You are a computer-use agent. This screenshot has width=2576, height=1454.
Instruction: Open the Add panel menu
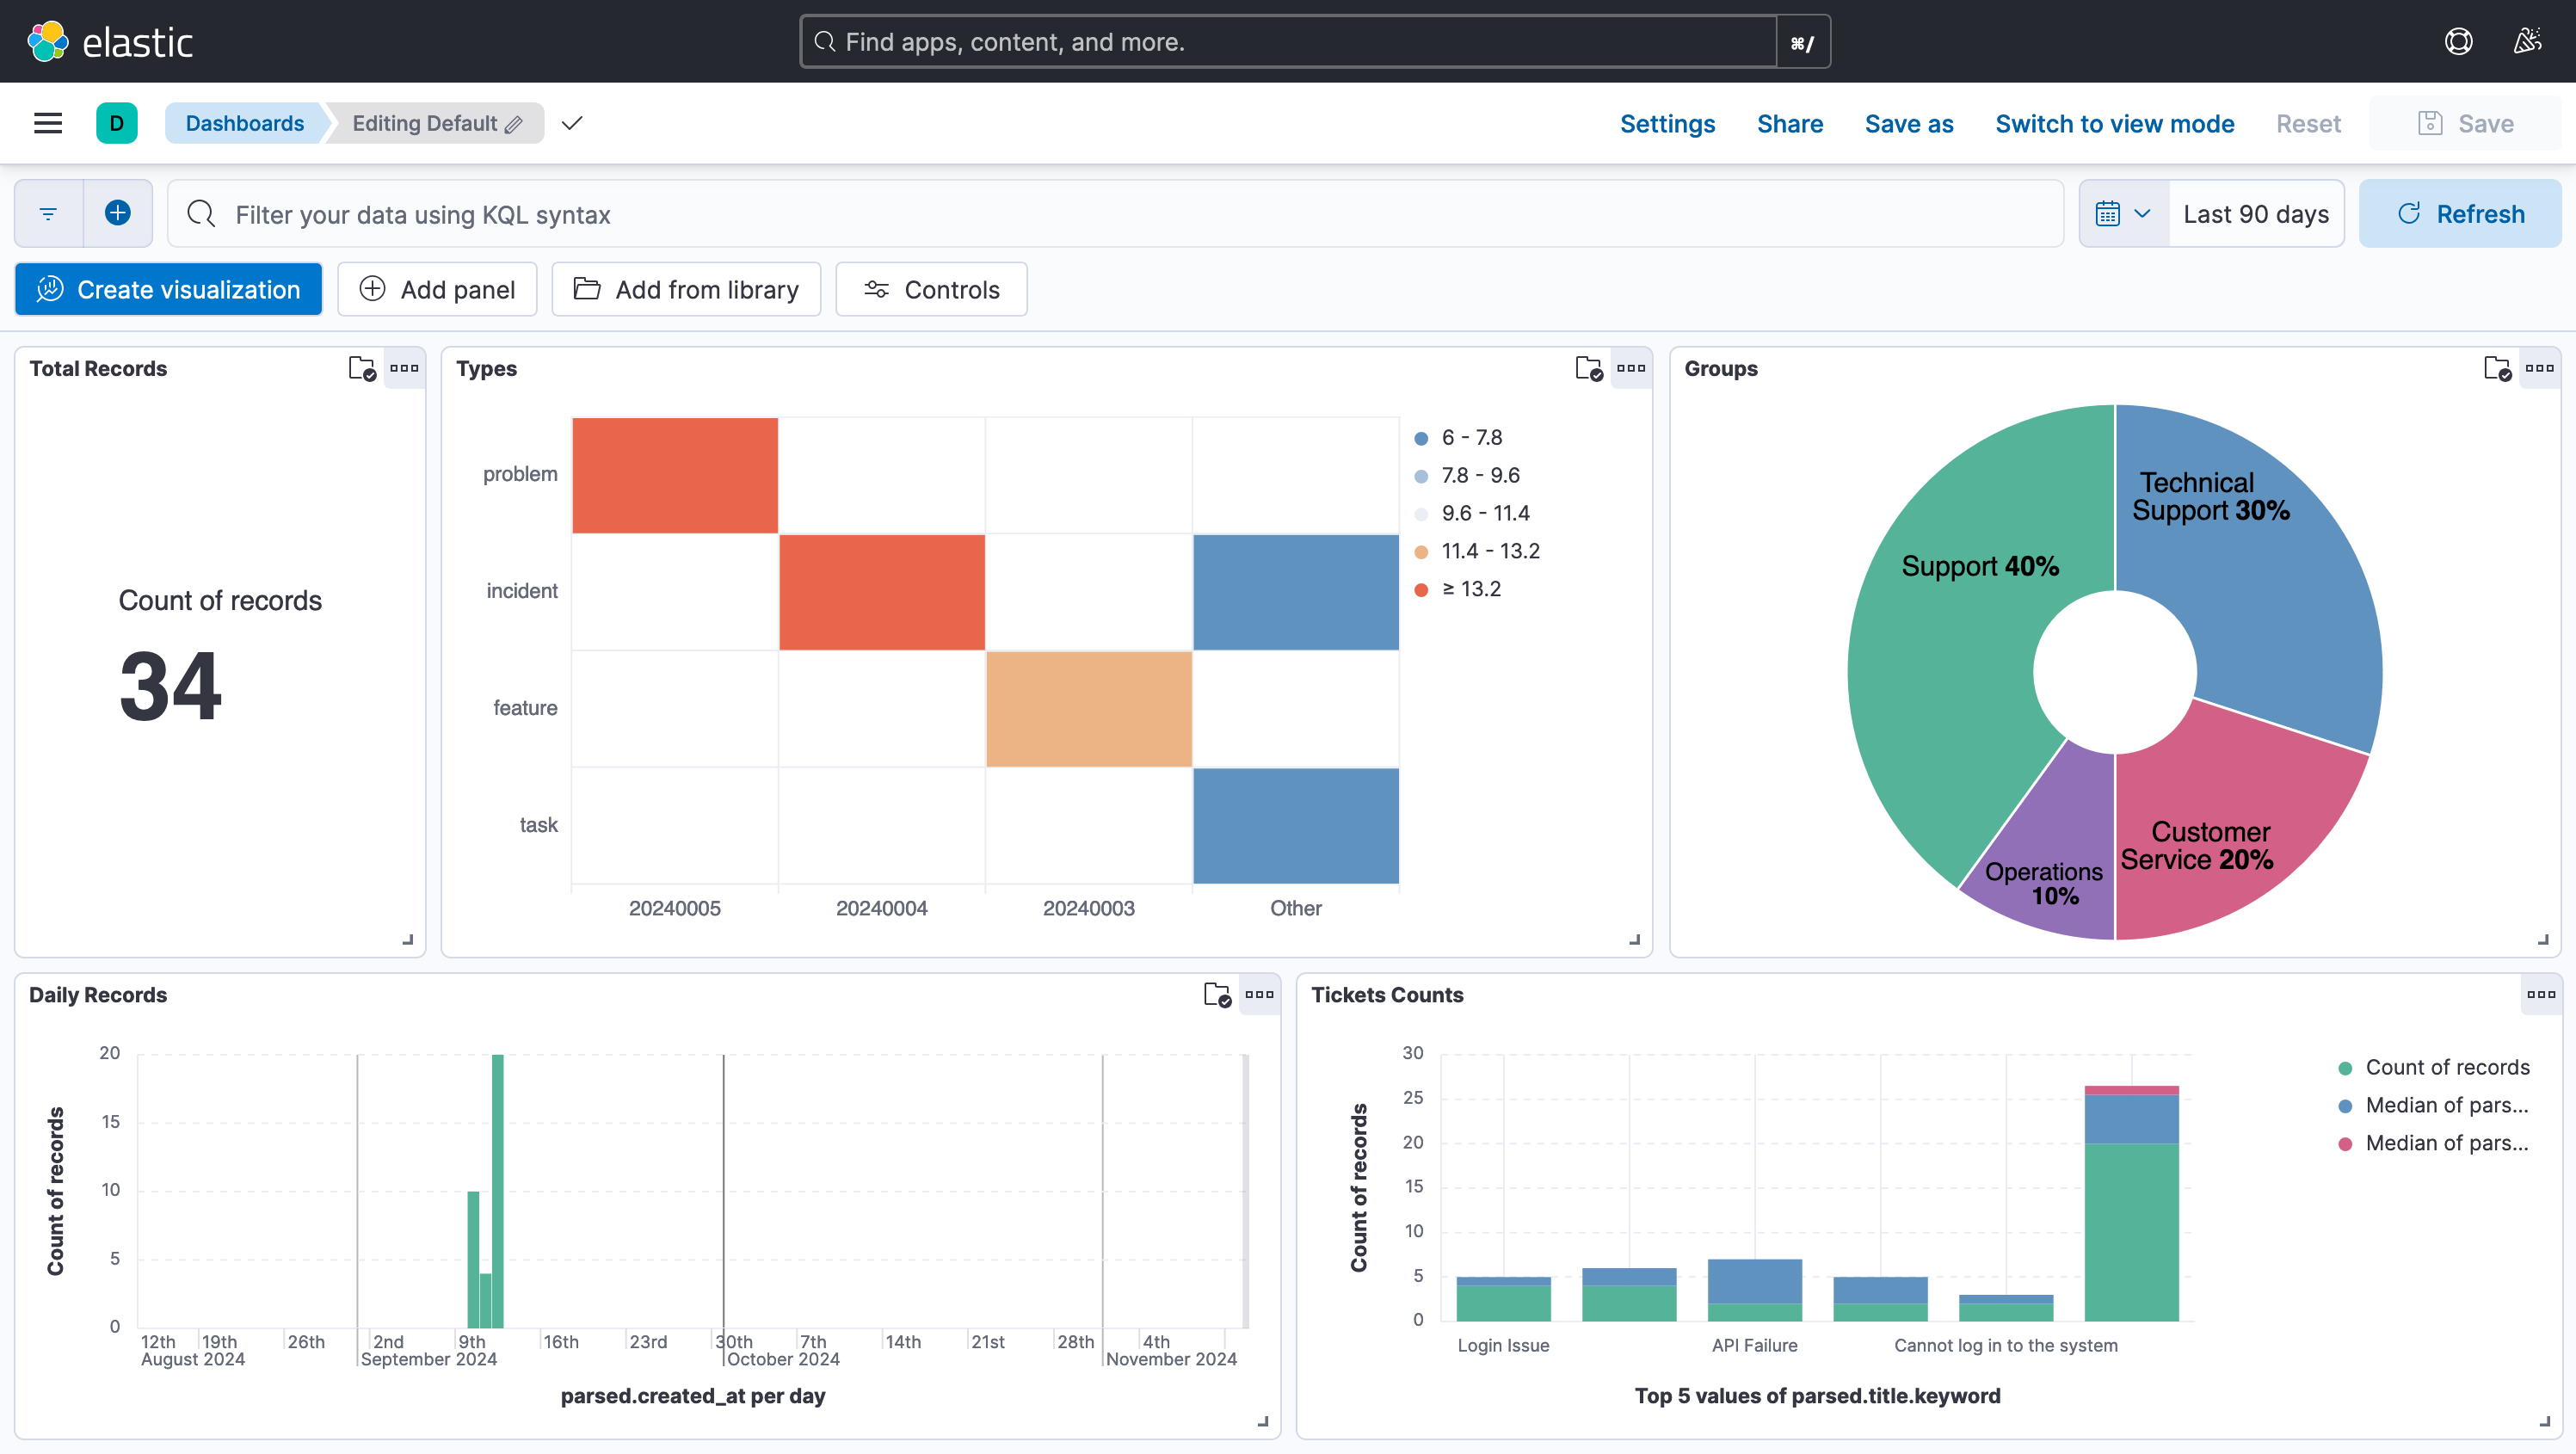tap(437, 289)
